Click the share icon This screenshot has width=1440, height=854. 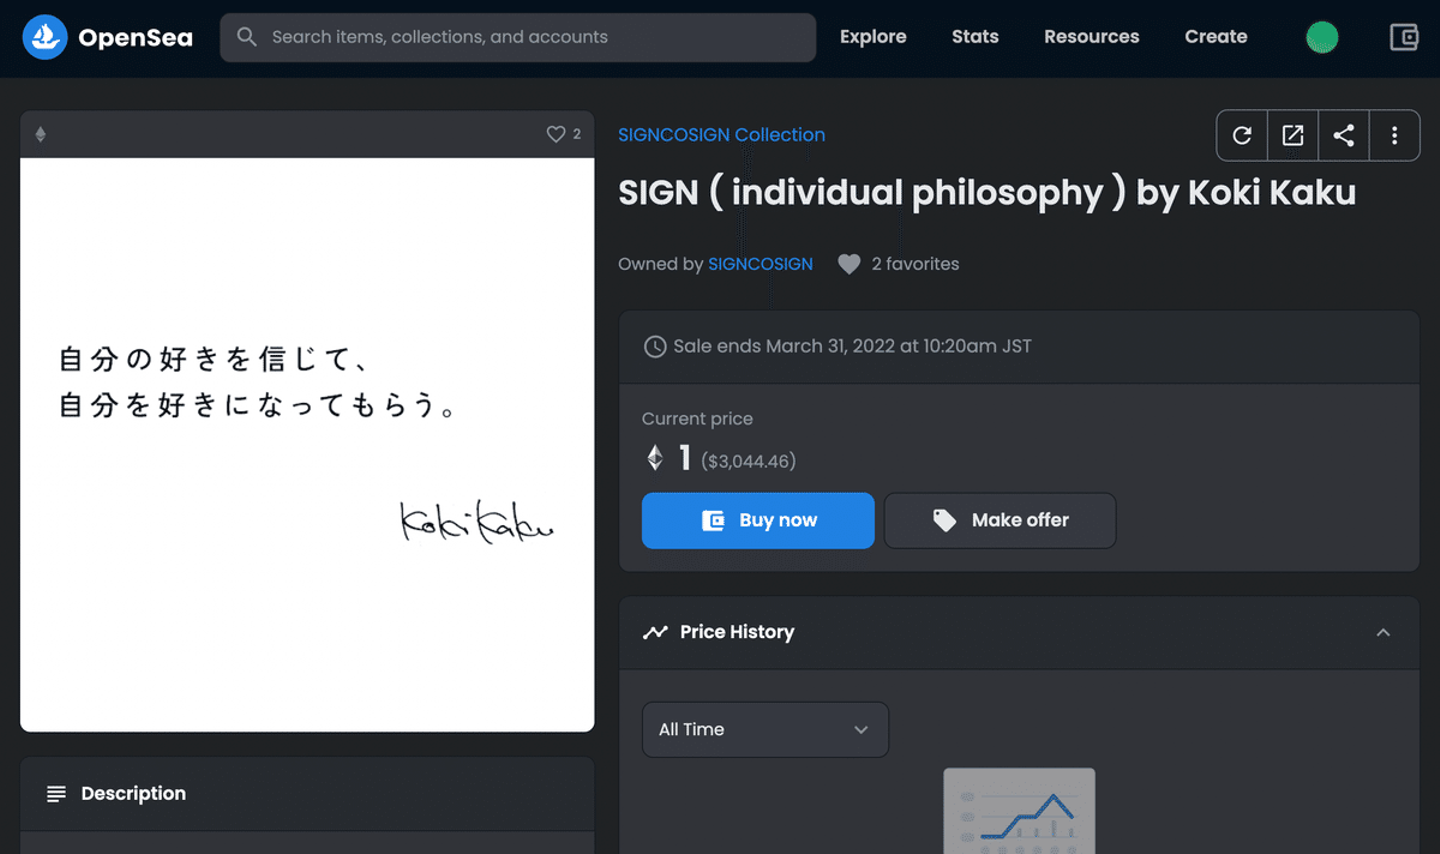1344,135
